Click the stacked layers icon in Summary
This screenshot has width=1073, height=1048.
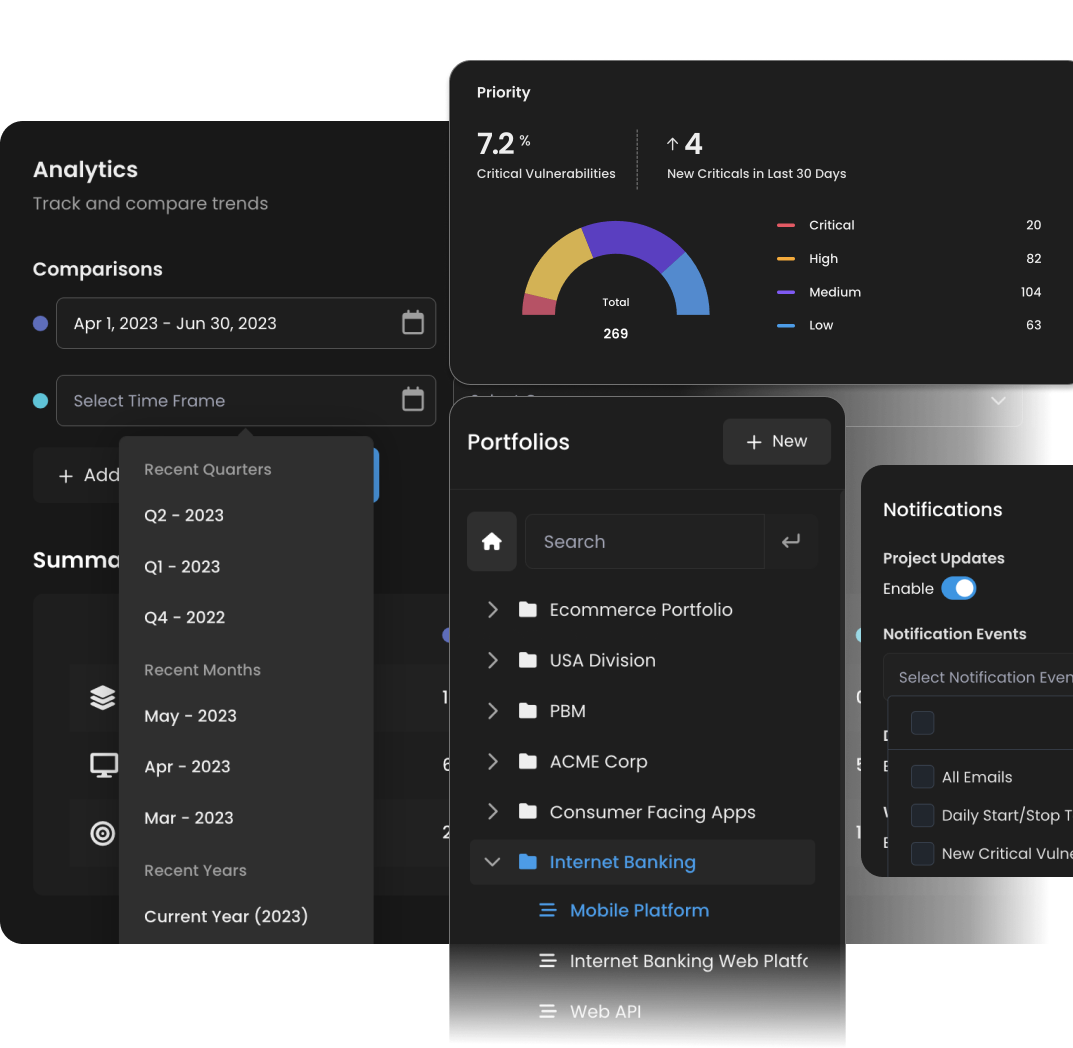tap(103, 697)
